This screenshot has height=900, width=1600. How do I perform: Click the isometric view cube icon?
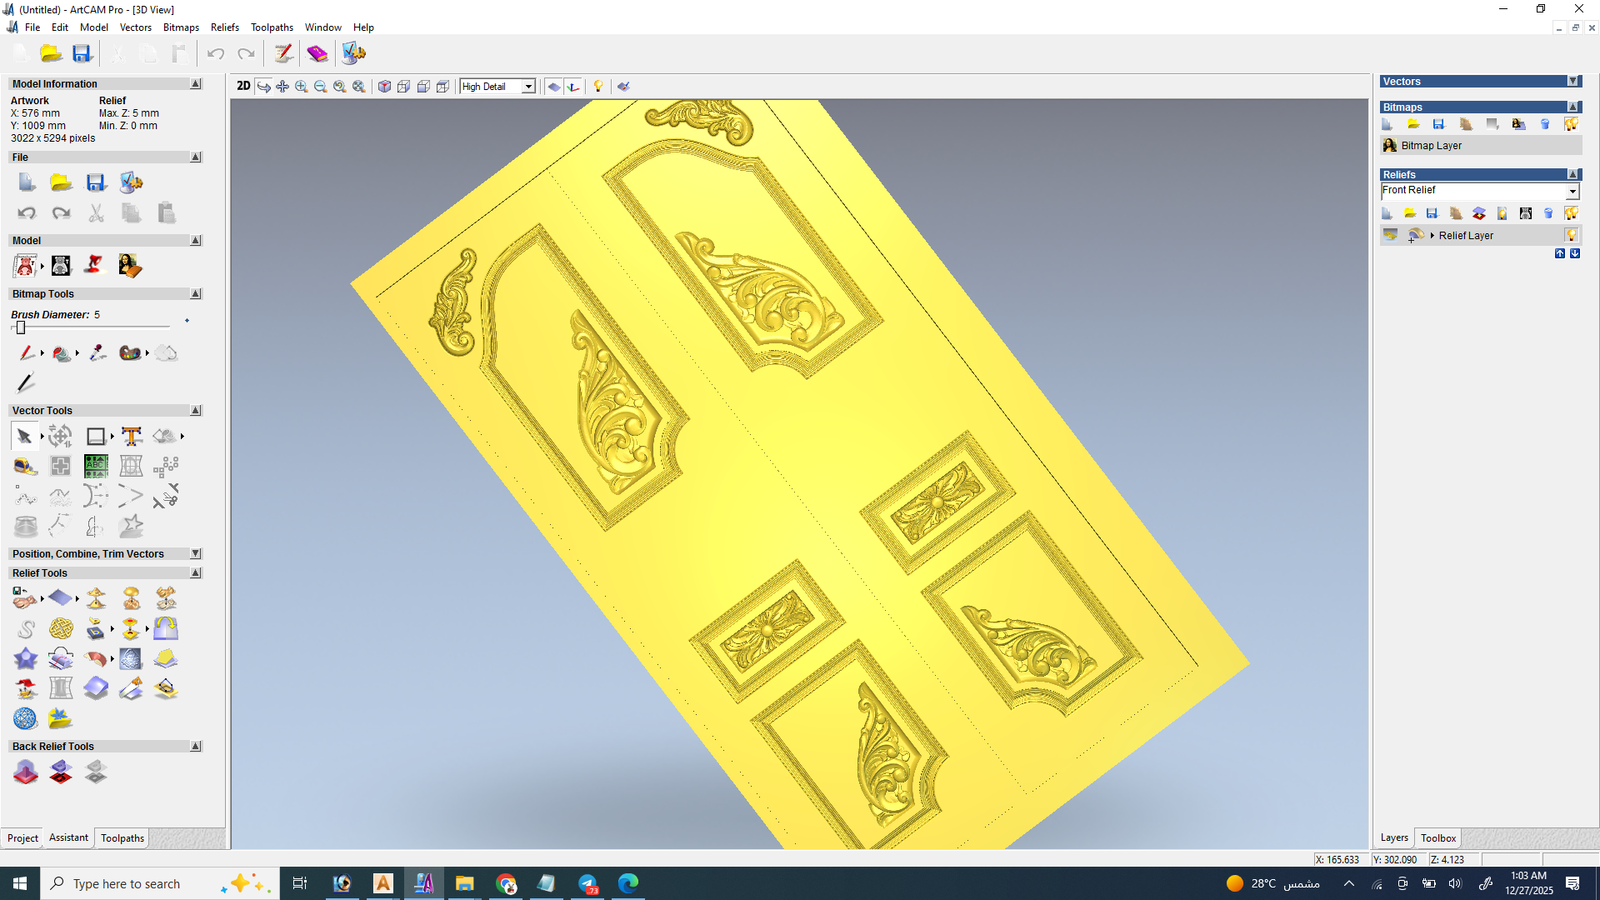(x=384, y=87)
